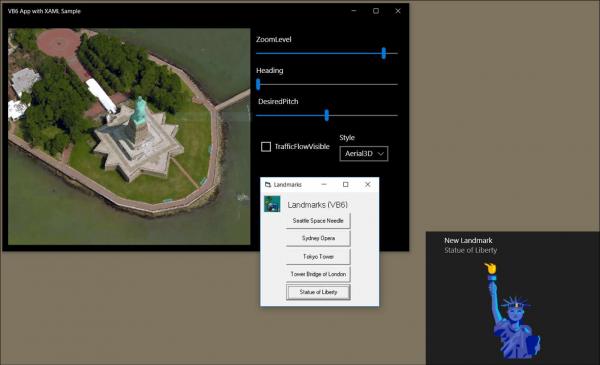Click the New Landmark notification title

[x=468, y=240]
